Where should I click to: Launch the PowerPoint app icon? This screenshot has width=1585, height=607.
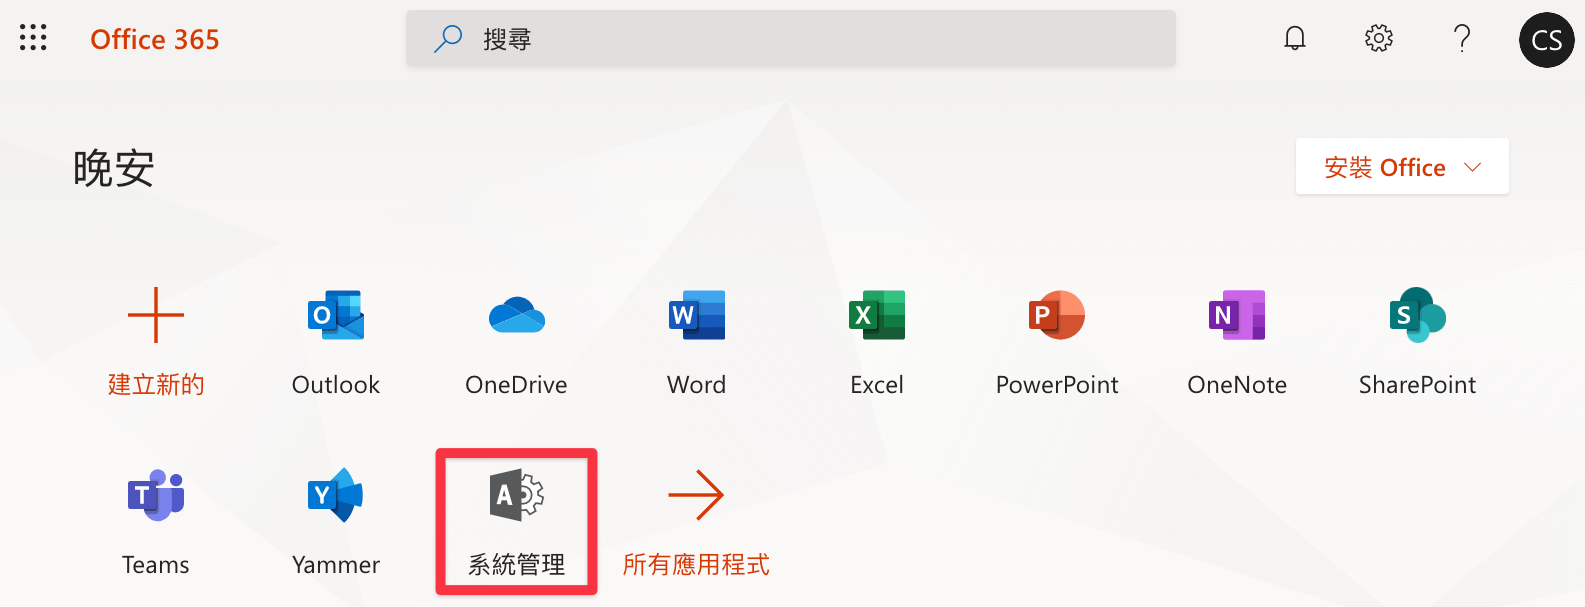(x=1057, y=315)
